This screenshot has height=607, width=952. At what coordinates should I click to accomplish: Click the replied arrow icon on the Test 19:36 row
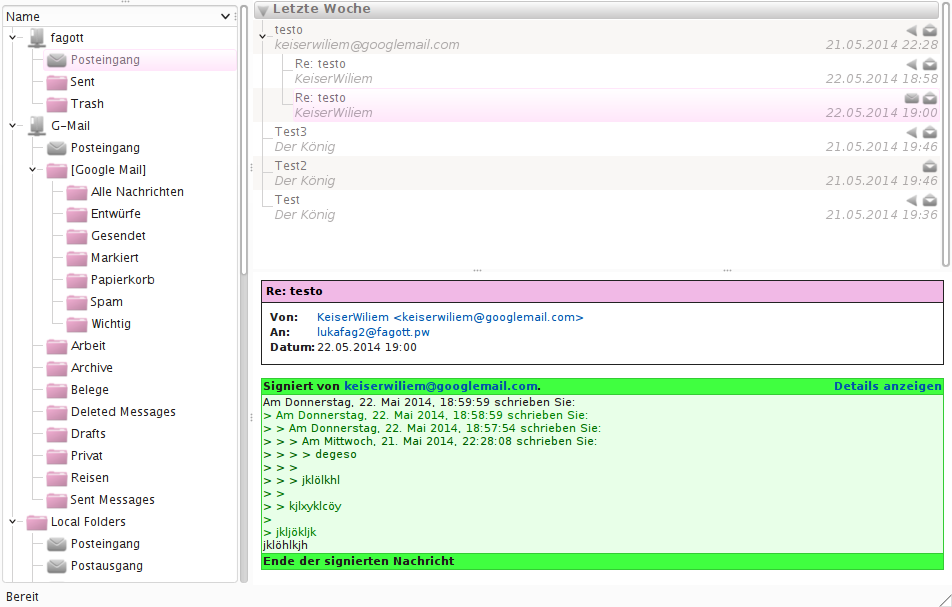[x=911, y=200]
